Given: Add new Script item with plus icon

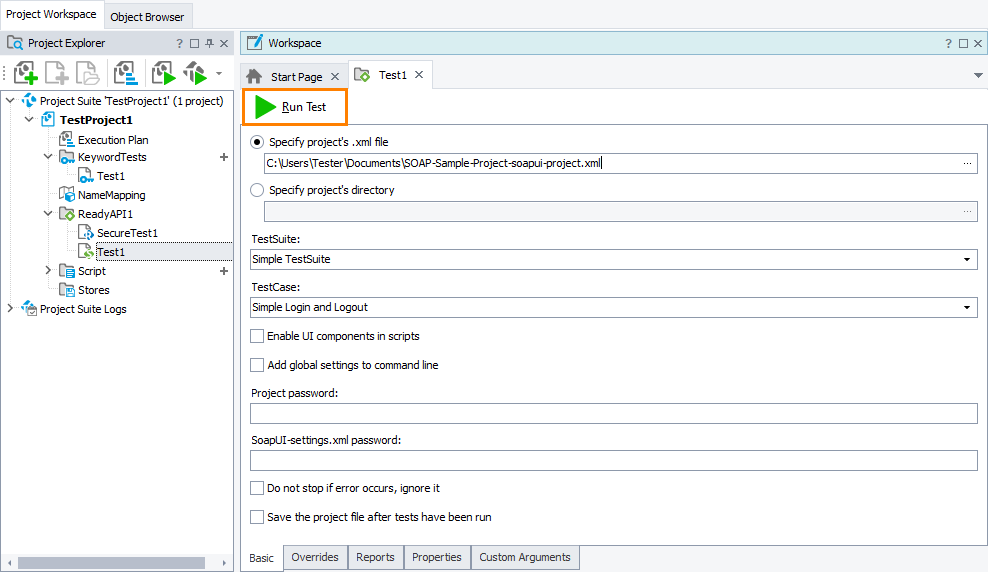Looking at the screenshot, I should pyautogui.click(x=223, y=271).
